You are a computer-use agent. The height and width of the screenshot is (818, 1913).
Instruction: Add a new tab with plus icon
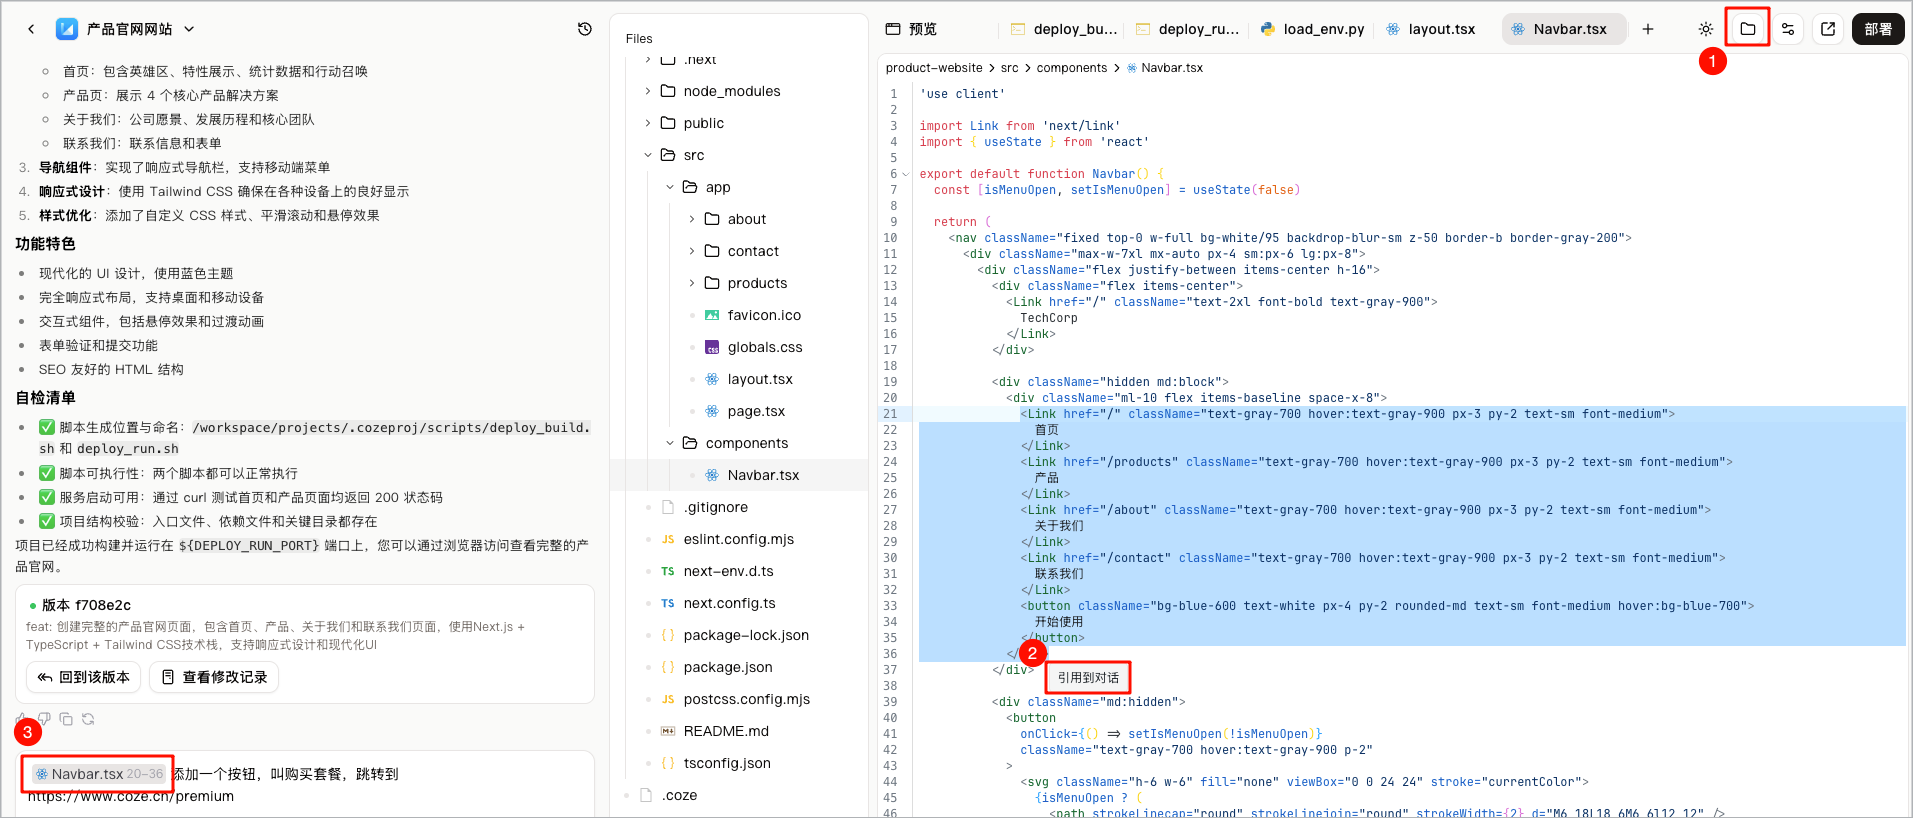click(x=1648, y=29)
